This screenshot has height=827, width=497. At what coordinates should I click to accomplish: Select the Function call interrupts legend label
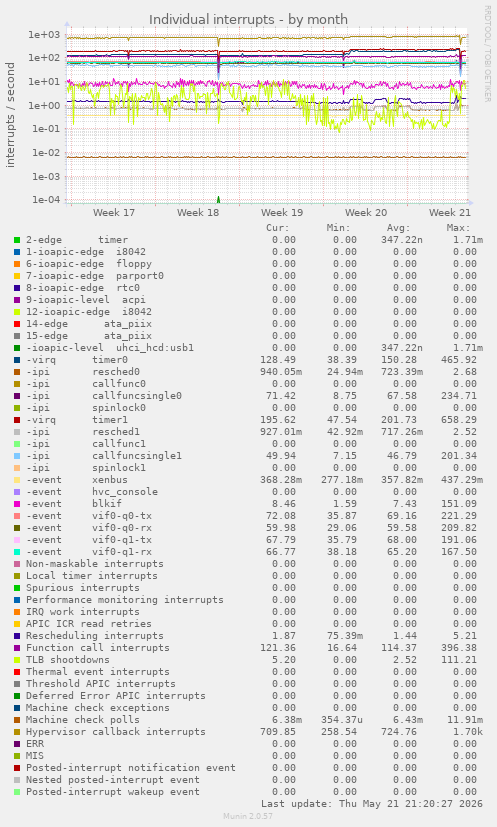tap(98, 648)
